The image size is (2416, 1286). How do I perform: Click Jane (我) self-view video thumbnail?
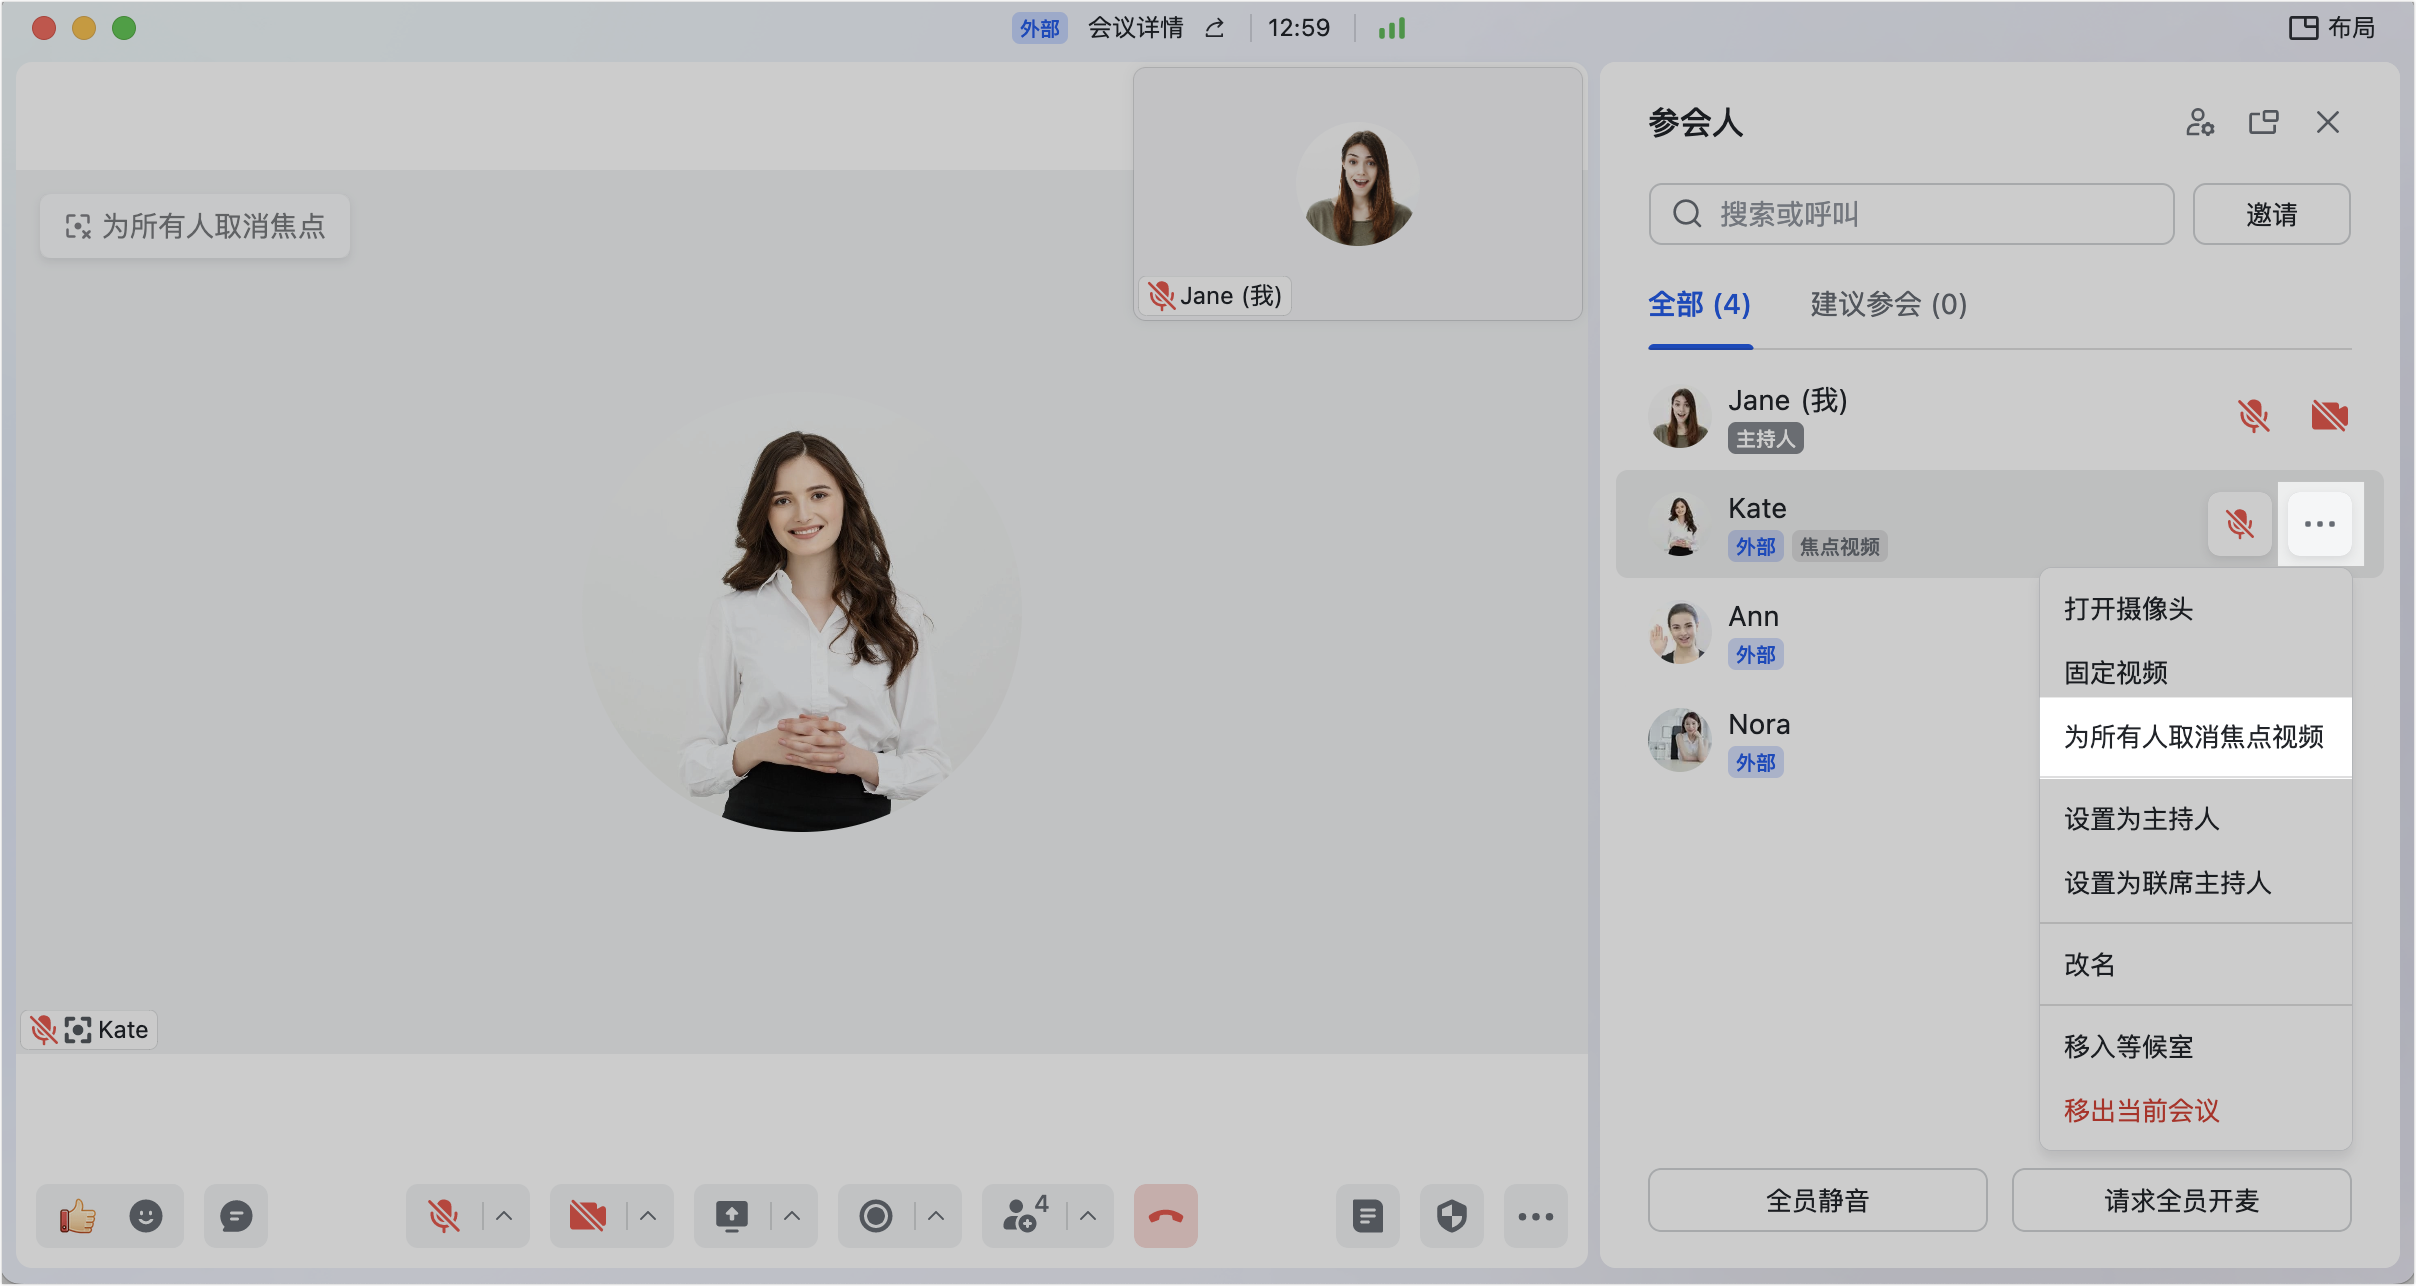tap(1358, 194)
